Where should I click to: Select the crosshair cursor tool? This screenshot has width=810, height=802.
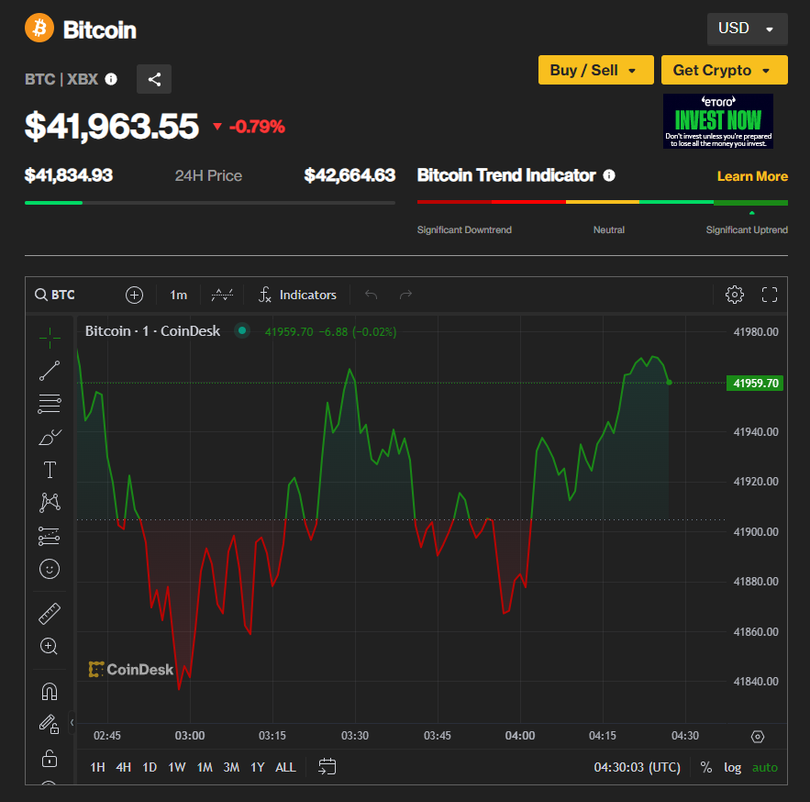tap(49, 338)
